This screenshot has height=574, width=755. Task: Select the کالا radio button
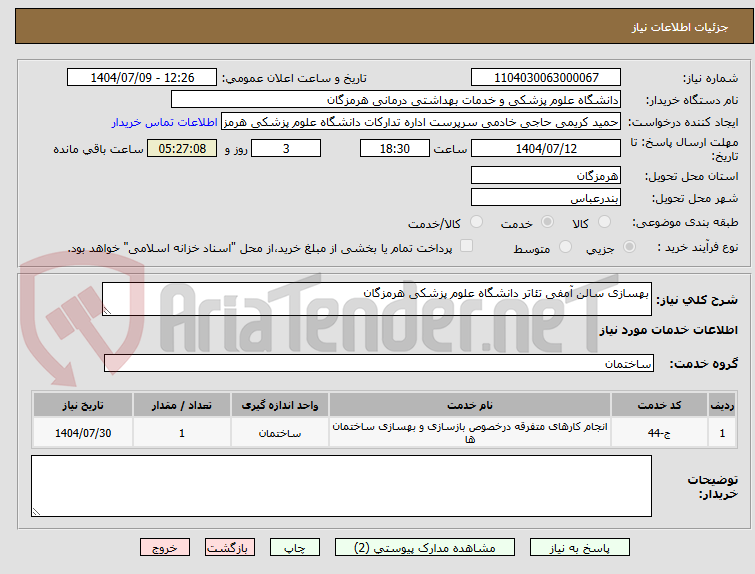point(604,222)
